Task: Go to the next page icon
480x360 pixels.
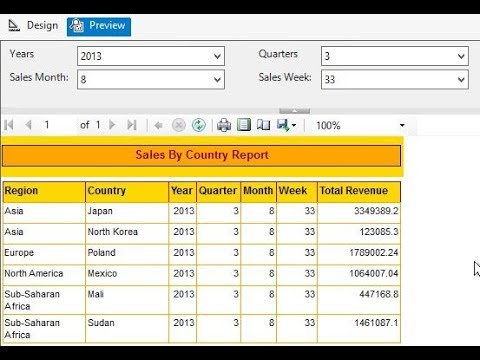Action: (112, 125)
